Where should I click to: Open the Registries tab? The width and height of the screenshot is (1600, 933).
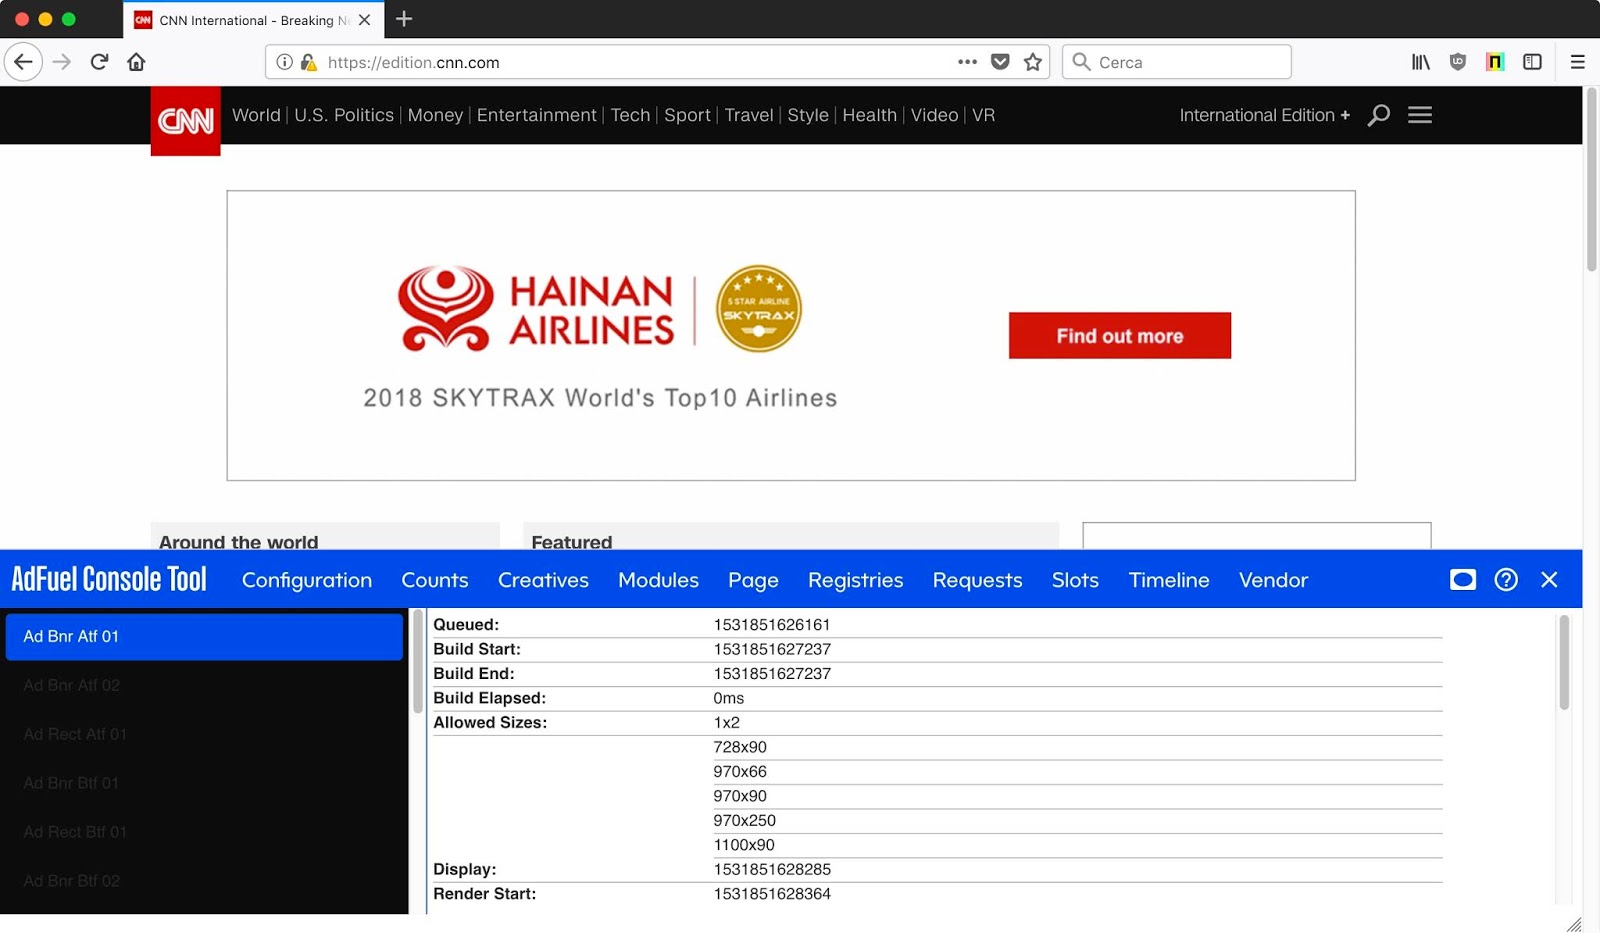tap(855, 580)
